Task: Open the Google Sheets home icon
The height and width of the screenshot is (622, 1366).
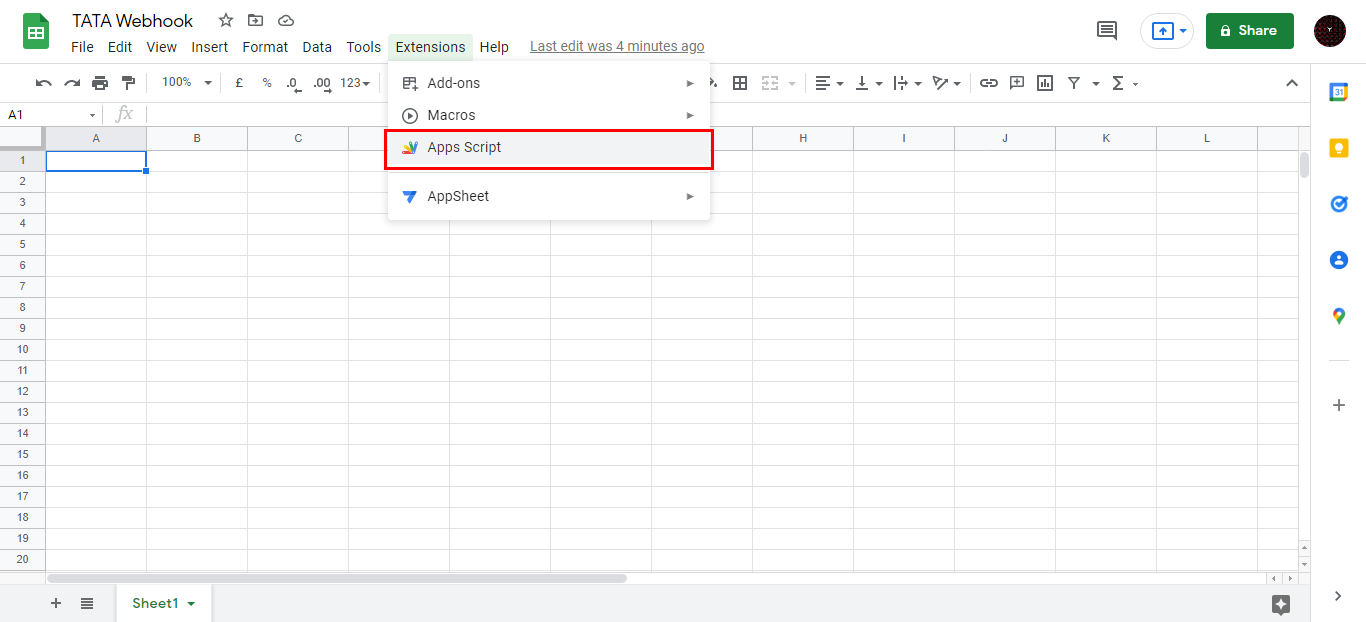Action: click(36, 31)
